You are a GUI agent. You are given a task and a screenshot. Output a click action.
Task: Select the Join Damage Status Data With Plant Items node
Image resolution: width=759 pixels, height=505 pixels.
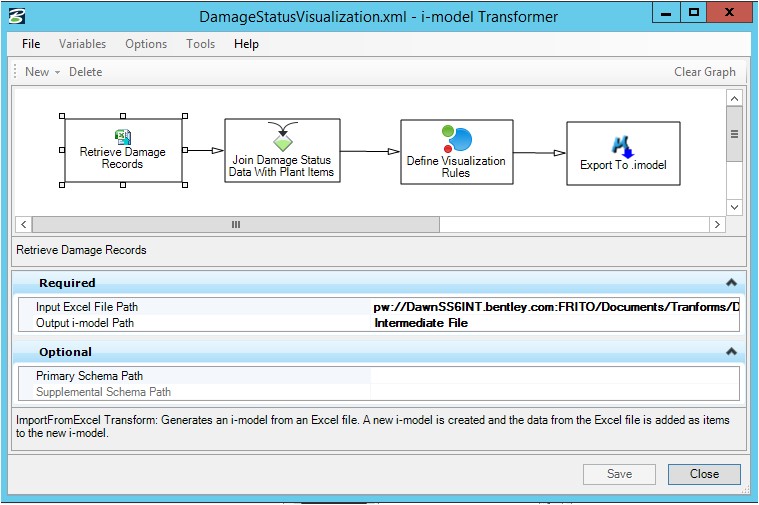[282, 151]
